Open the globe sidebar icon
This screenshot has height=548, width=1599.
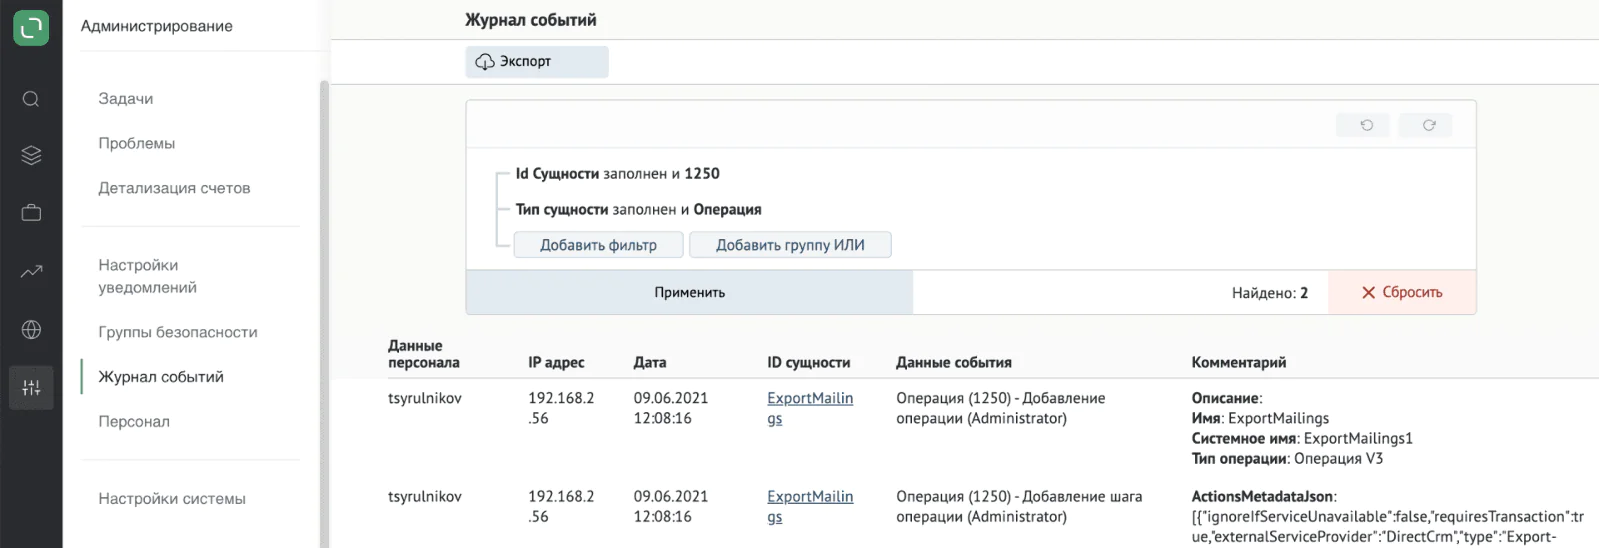[31, 330]
